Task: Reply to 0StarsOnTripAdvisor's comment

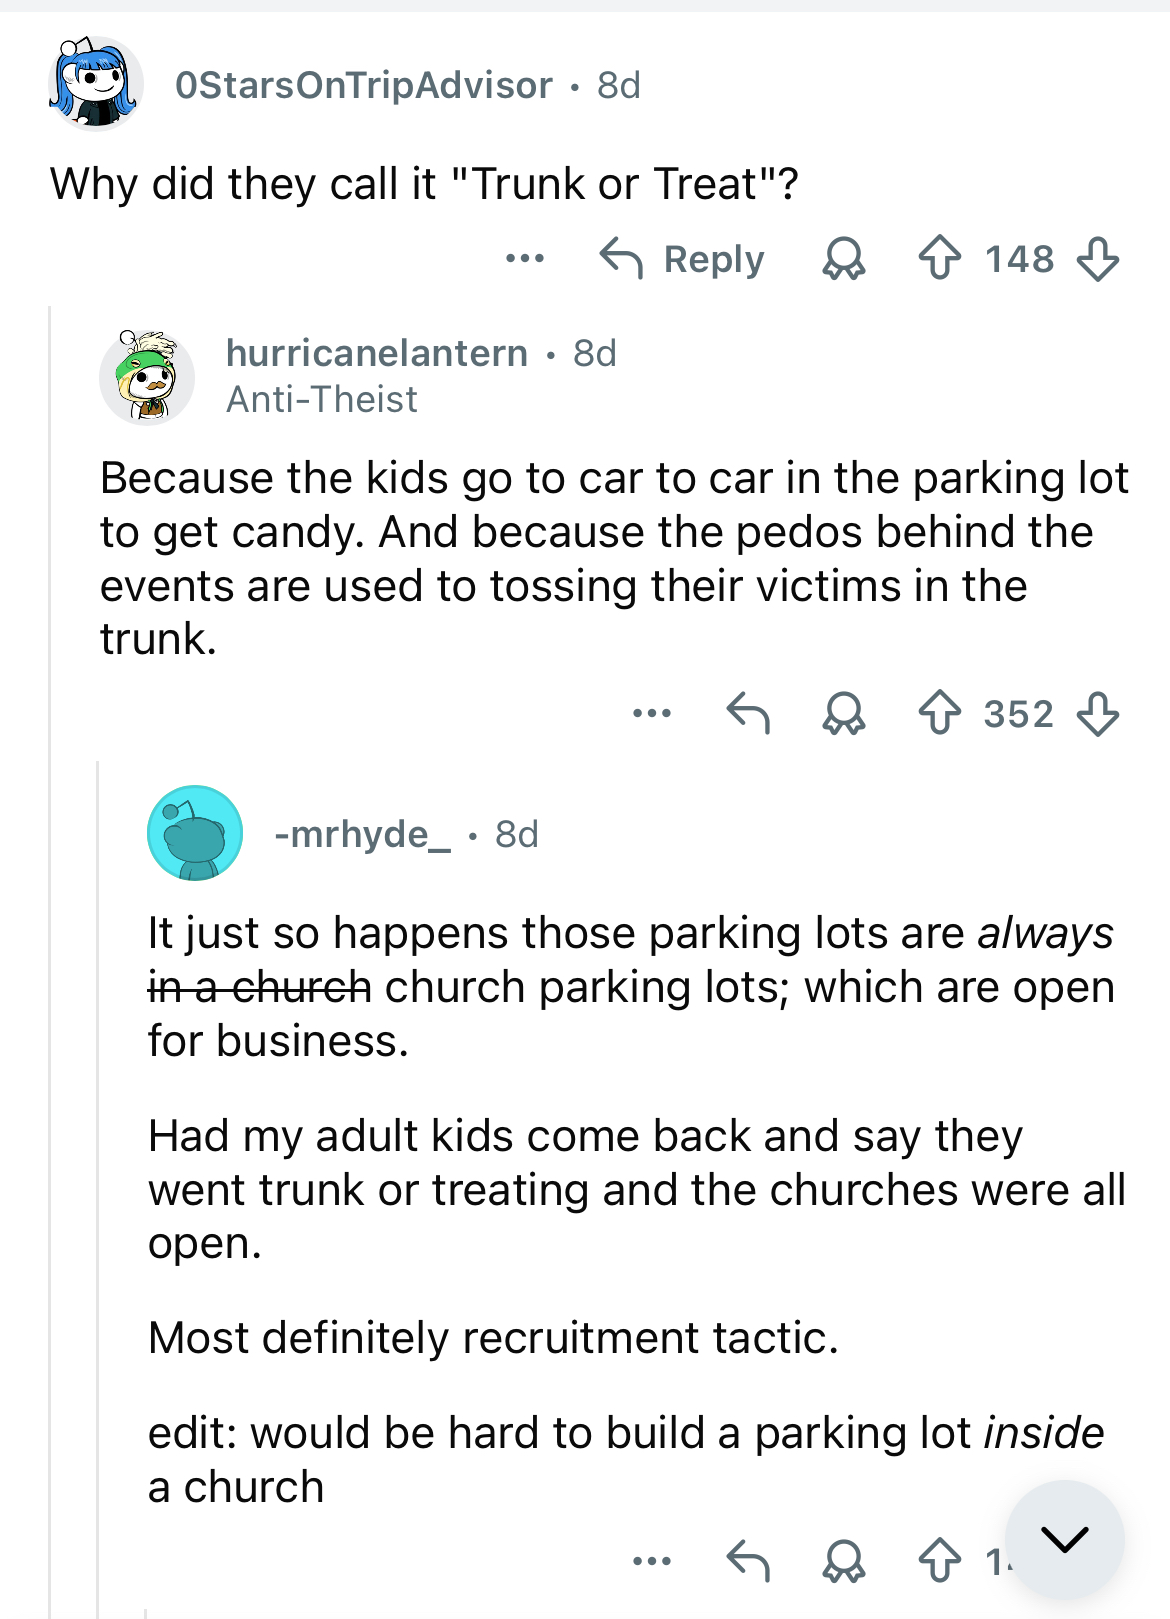Action: (x=682, y=259)
